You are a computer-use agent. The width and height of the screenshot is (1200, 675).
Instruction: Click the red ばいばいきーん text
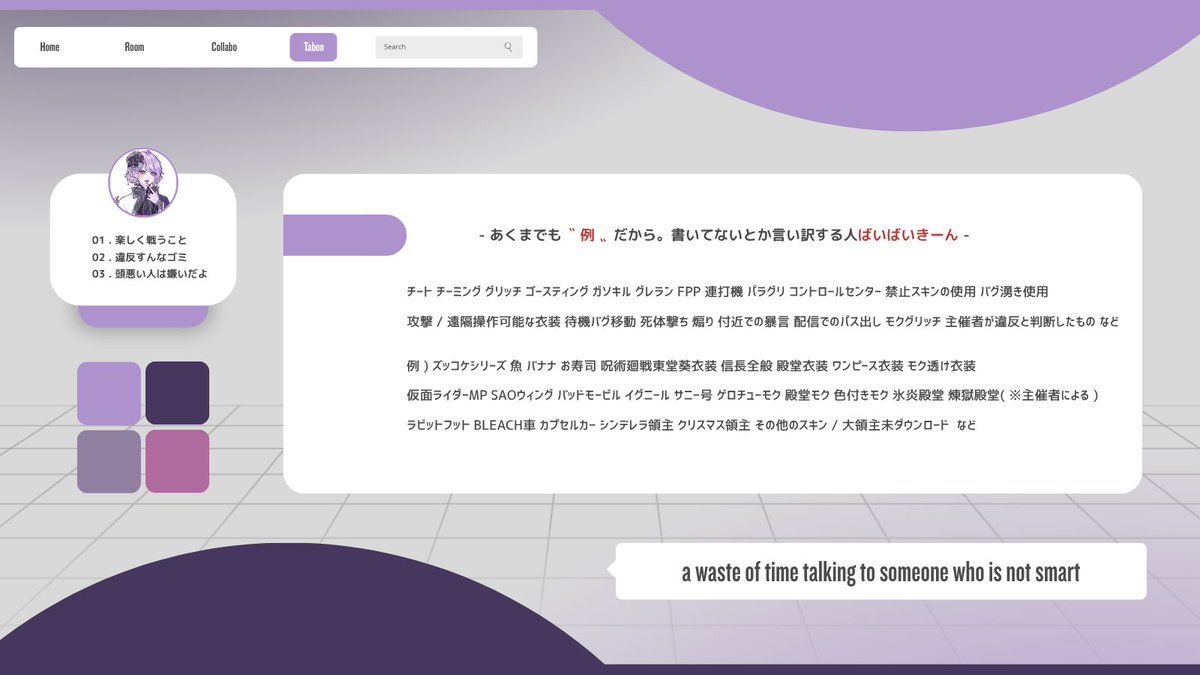point(908,236)
